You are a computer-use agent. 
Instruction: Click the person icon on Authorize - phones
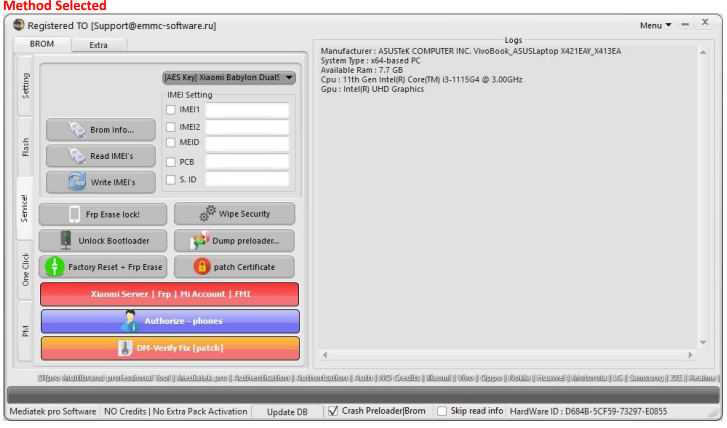130,321
